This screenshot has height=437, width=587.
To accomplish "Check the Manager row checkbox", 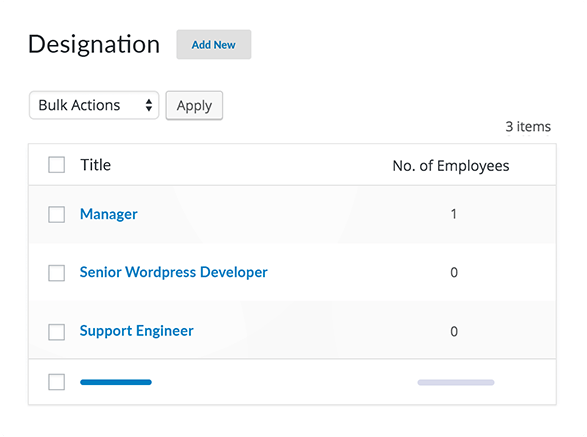I will pos(57,215).
